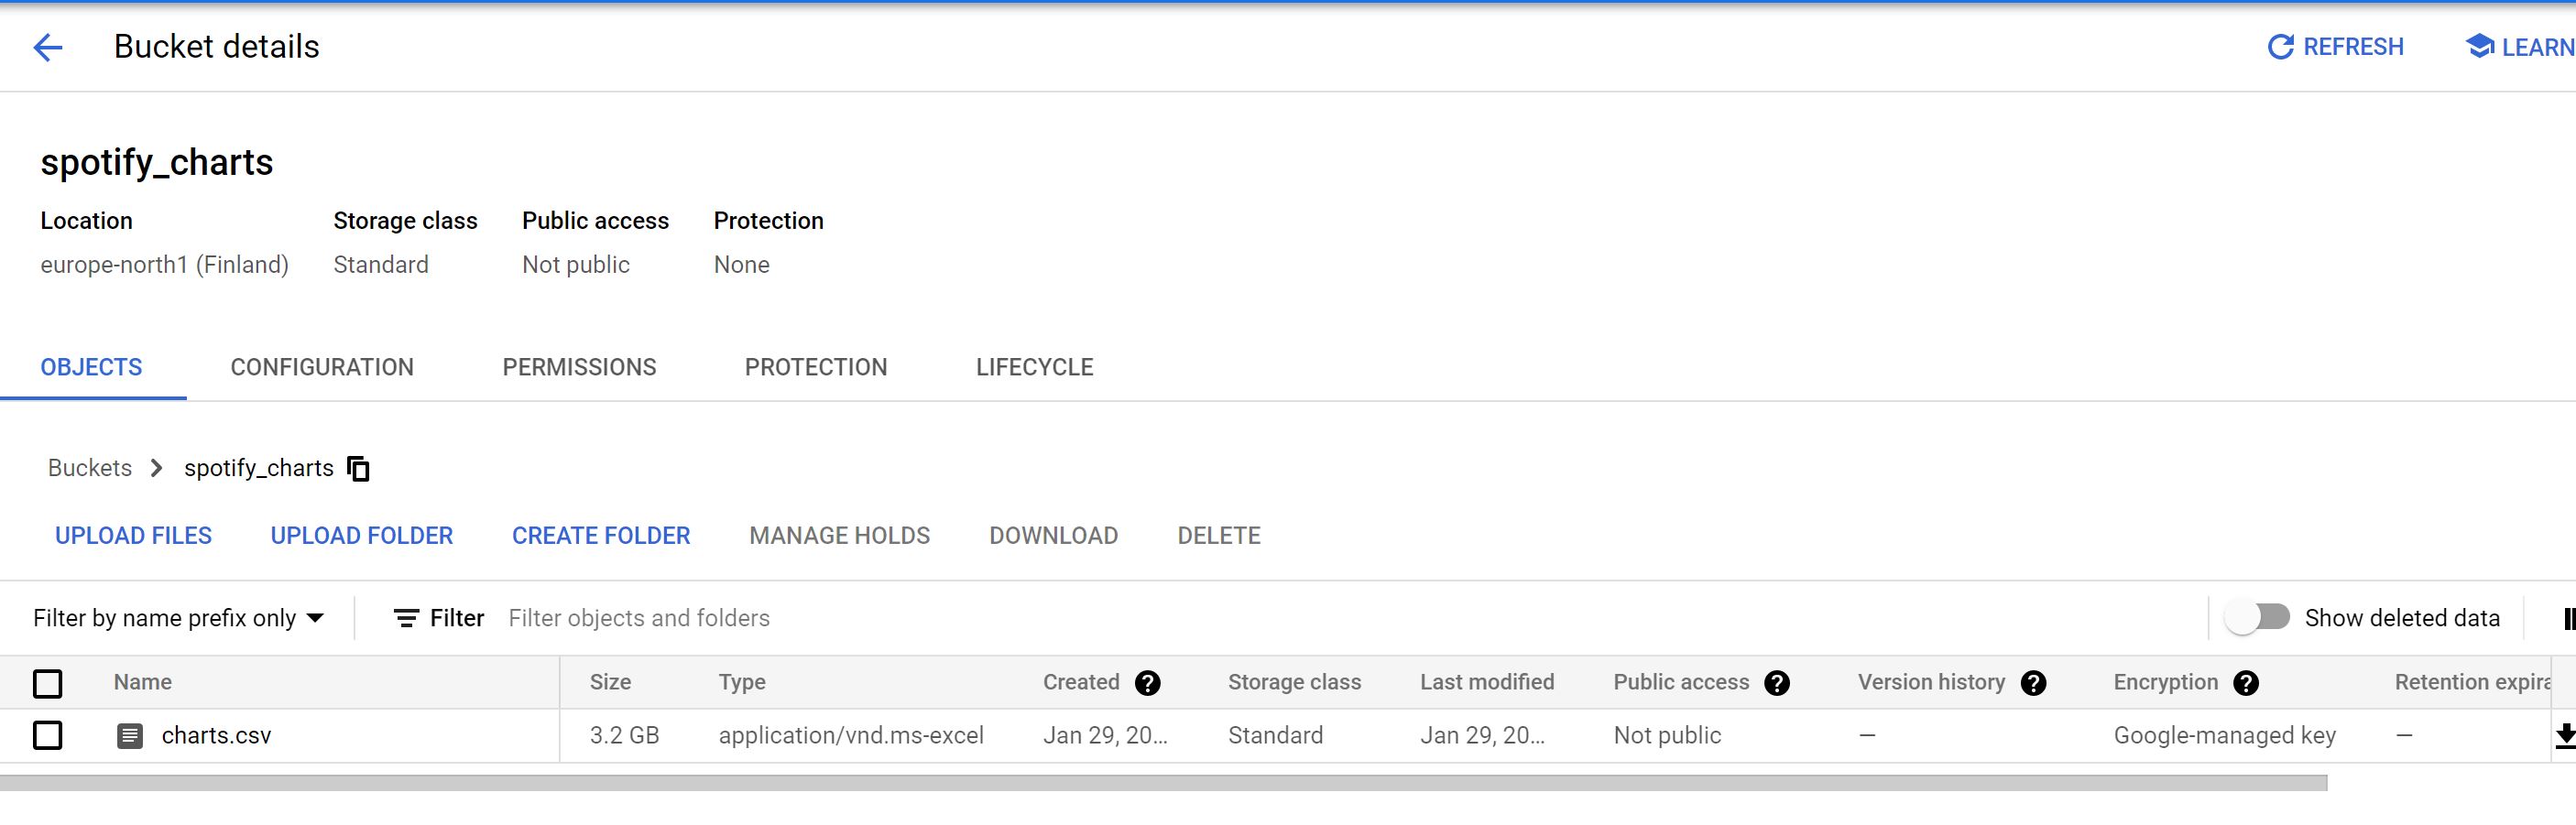Check the charts.csv row checkbox

click(x=47, y=736)
